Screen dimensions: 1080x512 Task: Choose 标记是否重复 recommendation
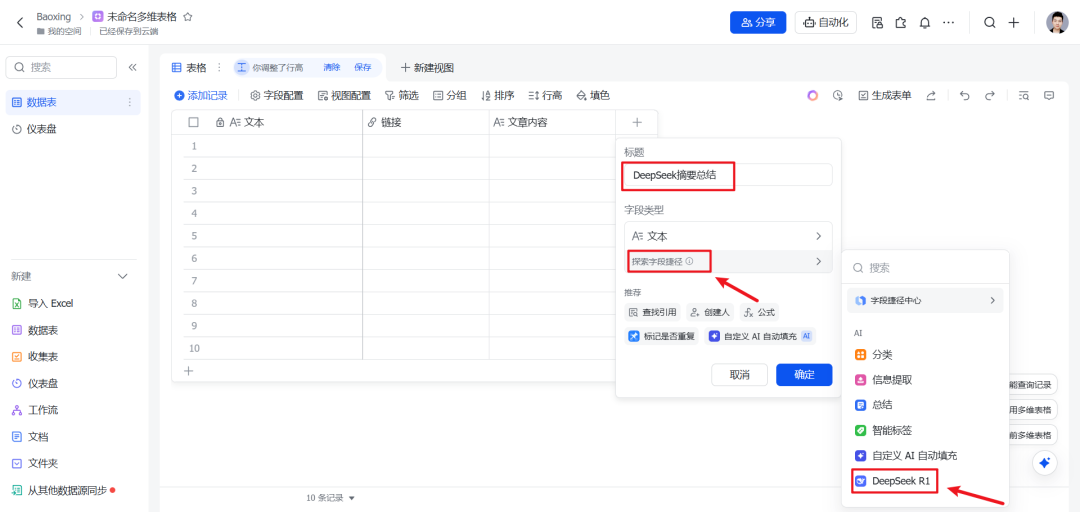point(661,336)
